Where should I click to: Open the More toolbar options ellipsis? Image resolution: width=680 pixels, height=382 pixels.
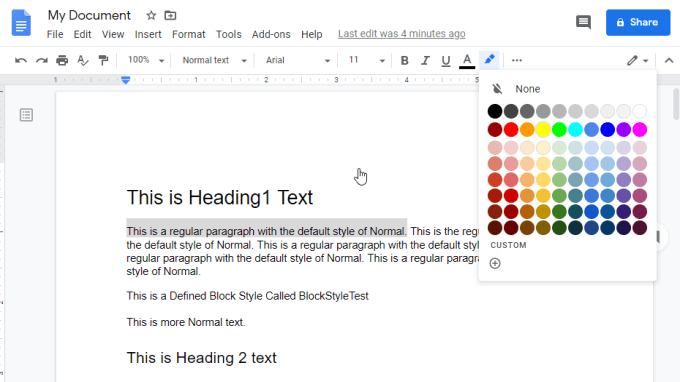point(517,60)
